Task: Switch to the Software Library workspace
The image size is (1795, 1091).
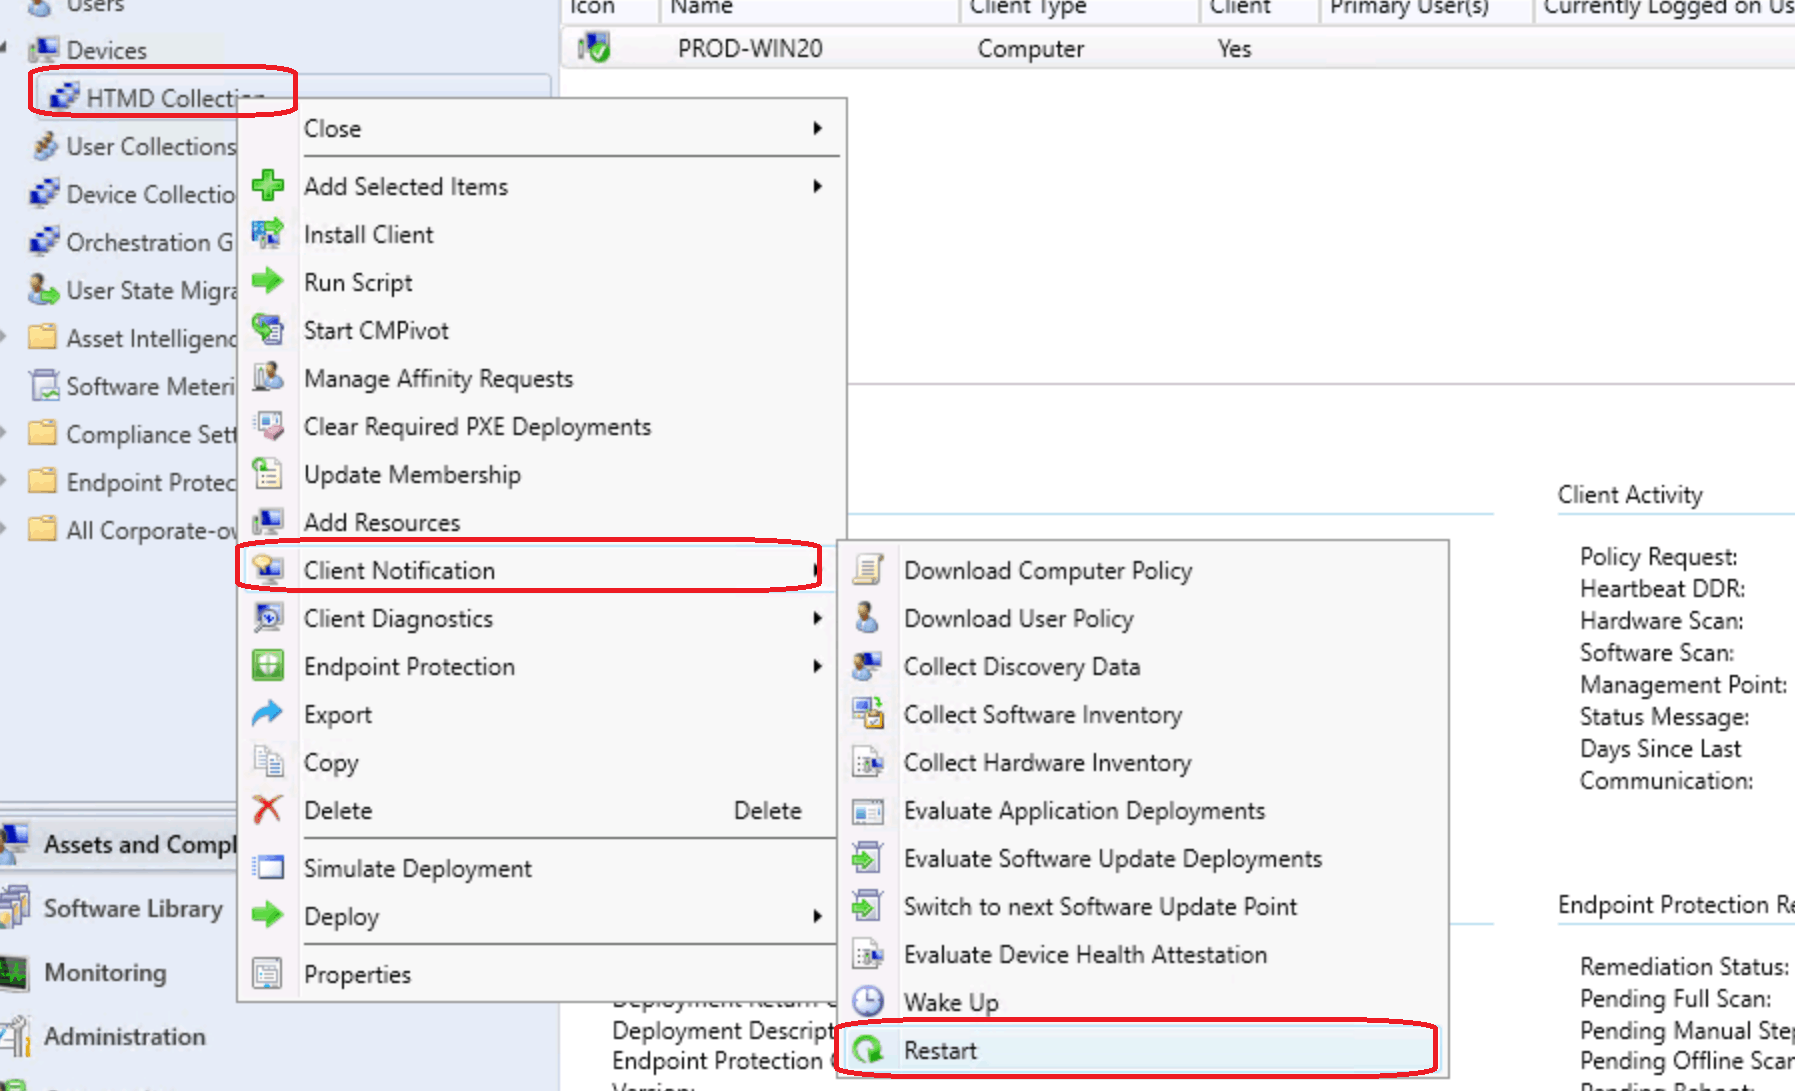Action: [x=132, y=909]
